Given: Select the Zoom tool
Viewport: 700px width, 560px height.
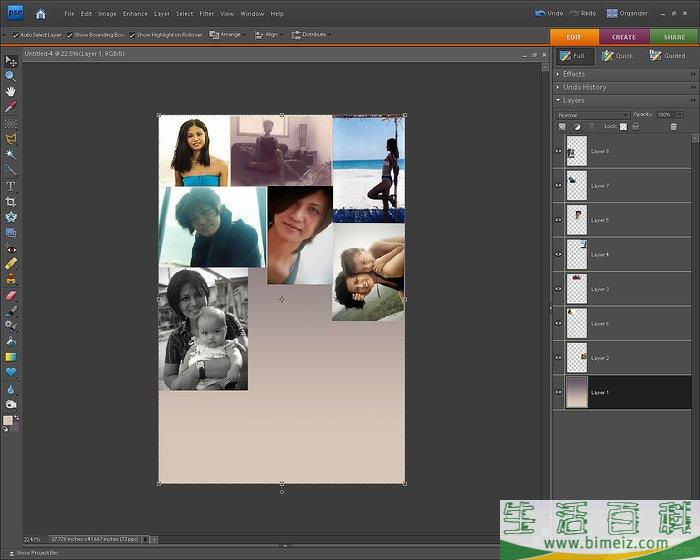Looking at the screenshot, I should pyautogui.click(x=11, y=76).
